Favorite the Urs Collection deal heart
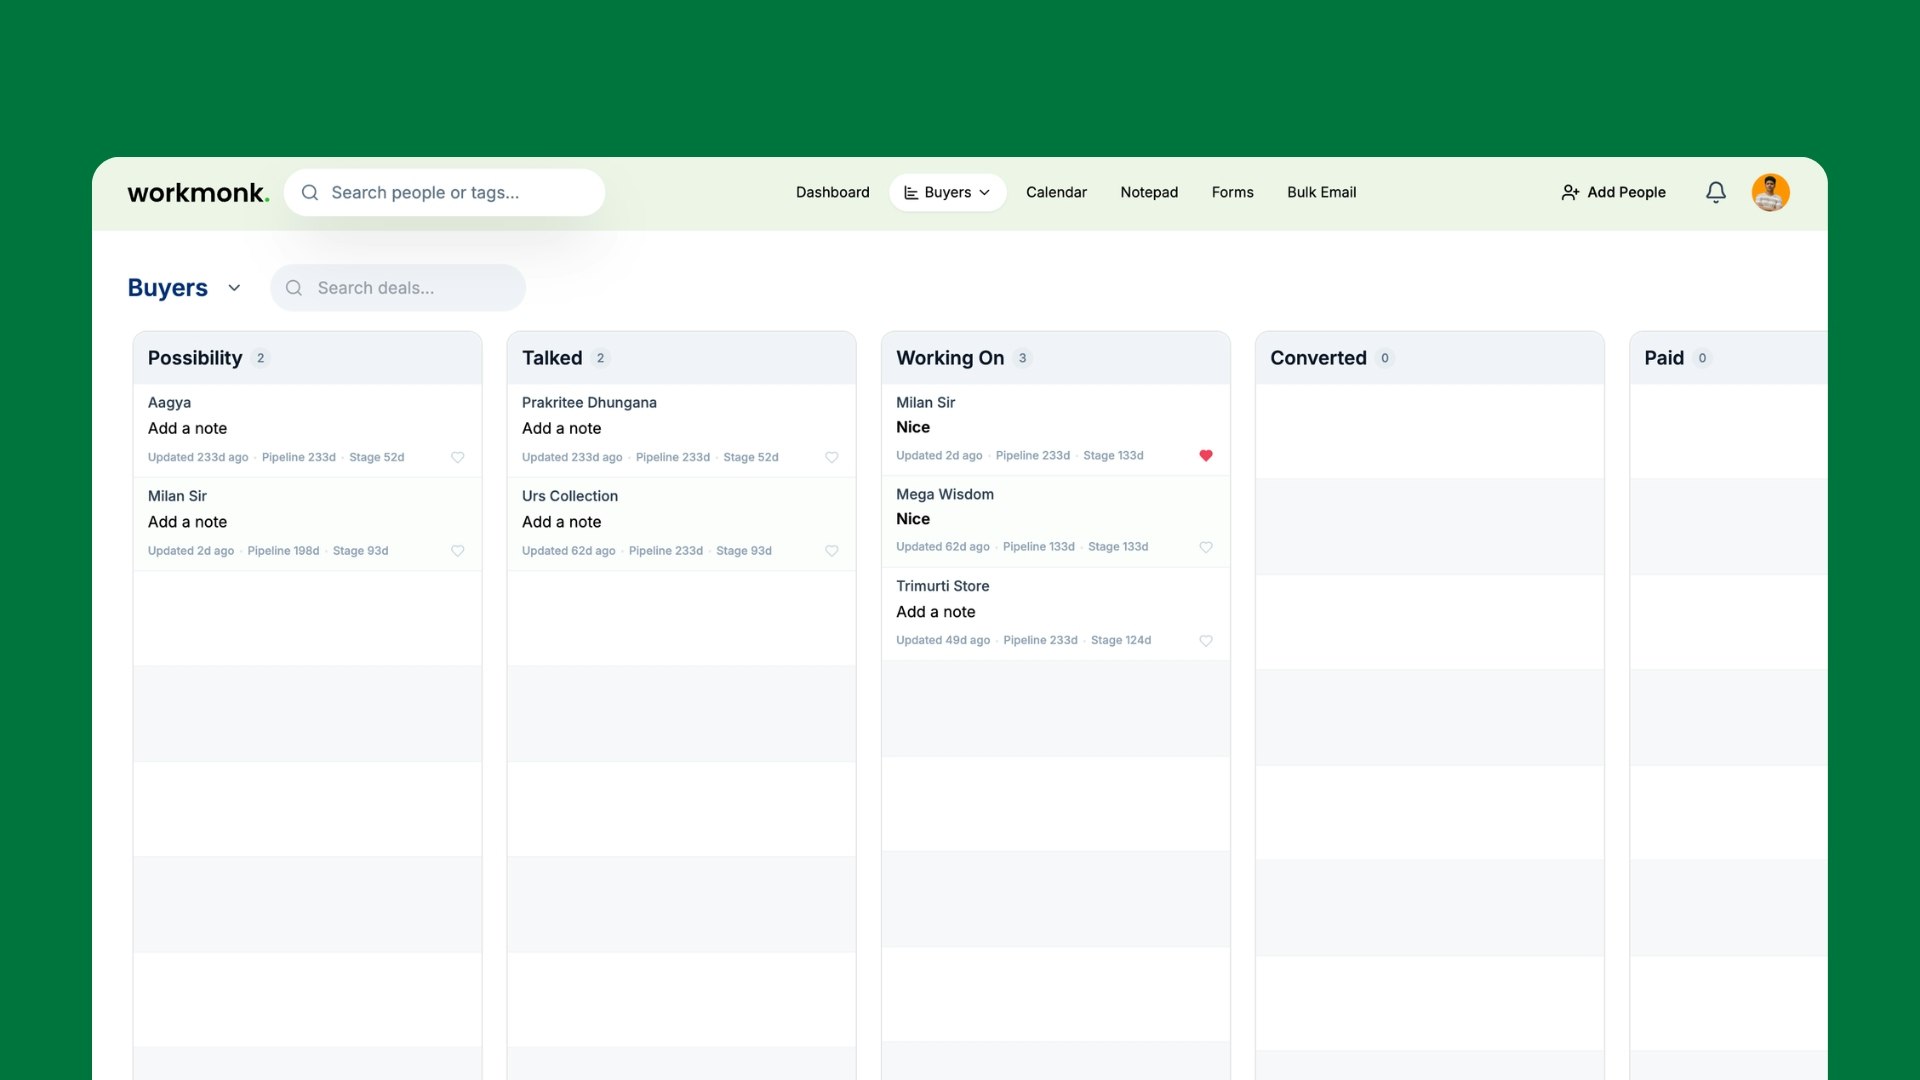Screen dimensions: 1920x1080 pos(831,551)
